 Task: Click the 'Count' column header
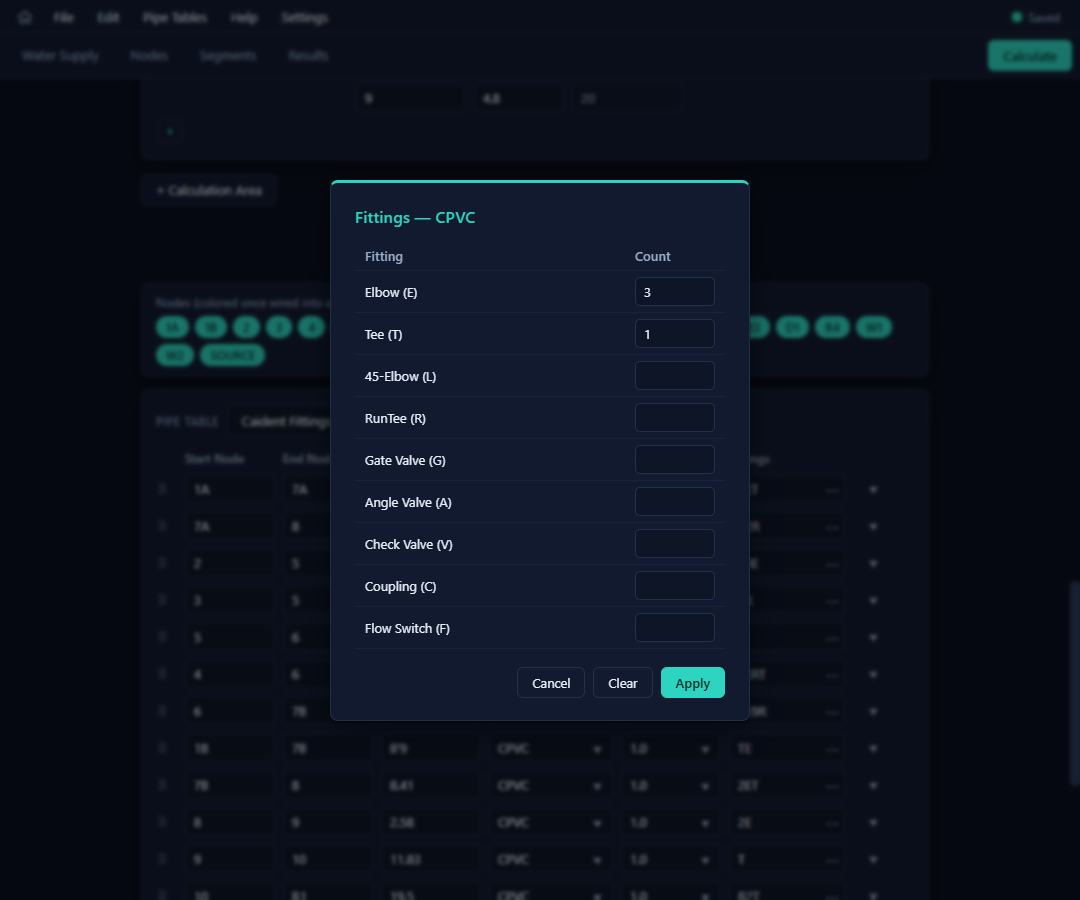click(x=652, y=256)
